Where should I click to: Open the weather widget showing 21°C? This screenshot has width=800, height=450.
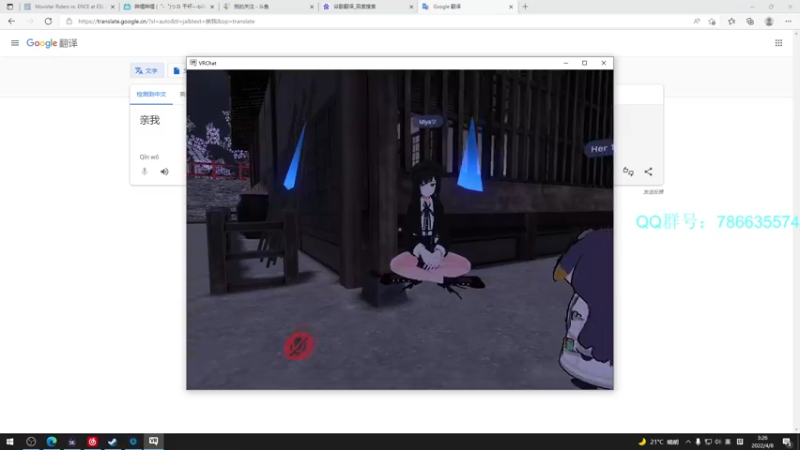pos(658,442)
